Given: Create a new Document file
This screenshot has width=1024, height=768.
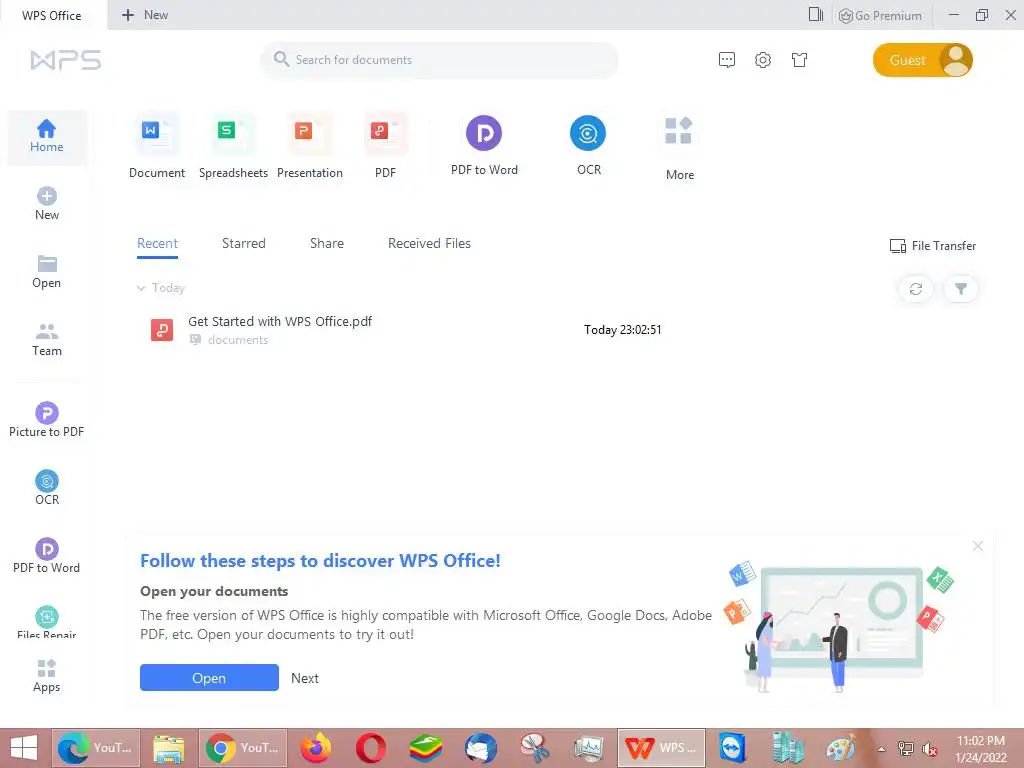Looking at the screenshot, I should pos(157,147).
